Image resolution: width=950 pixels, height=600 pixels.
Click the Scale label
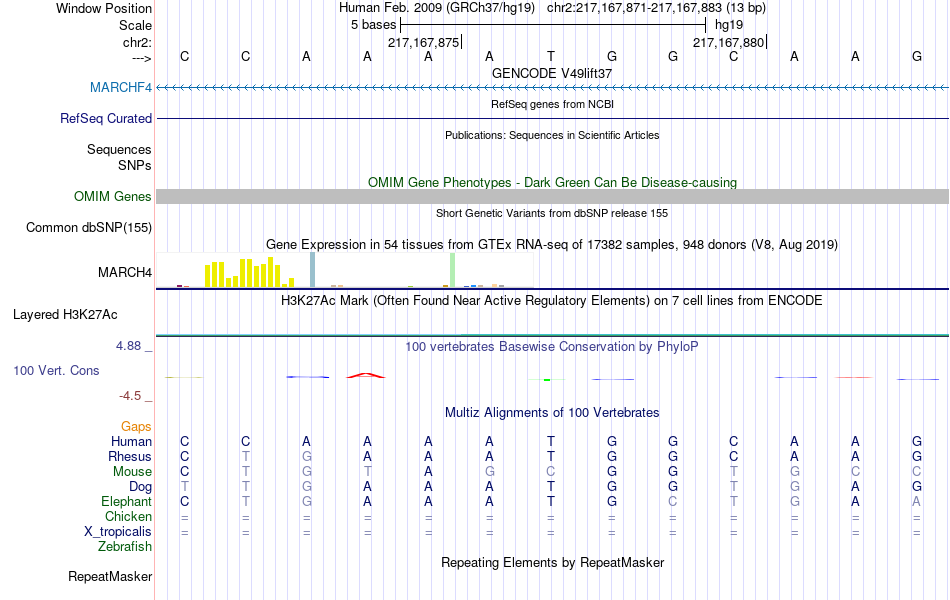(135, 25)
